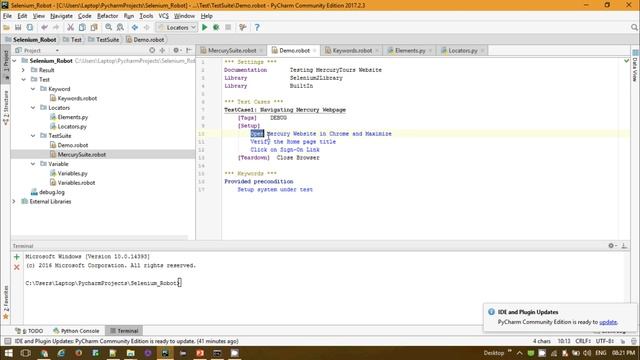Open the Python Console tool window
Viewport: 640px width, 360px height.
76,331
